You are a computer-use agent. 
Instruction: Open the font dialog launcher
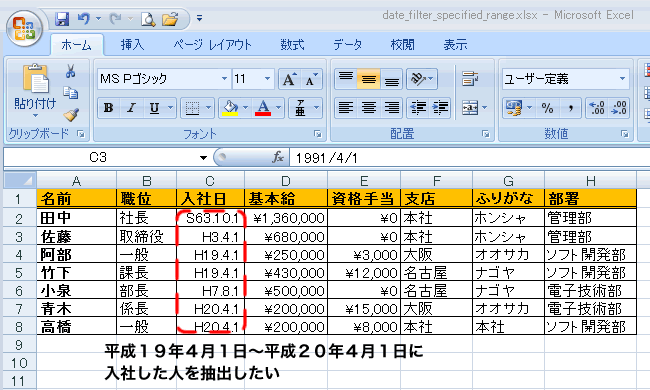pyautogui.click(x=318, y=134)
